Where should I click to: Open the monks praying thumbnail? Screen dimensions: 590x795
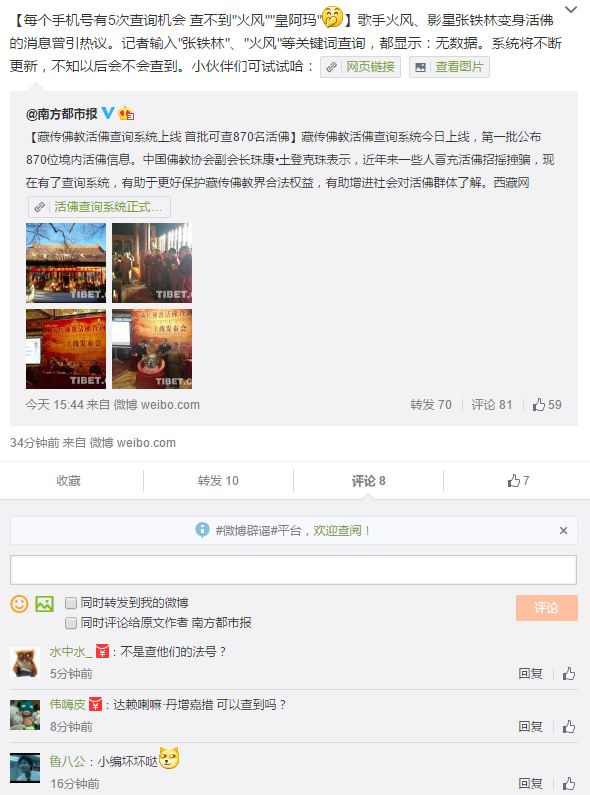click(x=152, y=263)
